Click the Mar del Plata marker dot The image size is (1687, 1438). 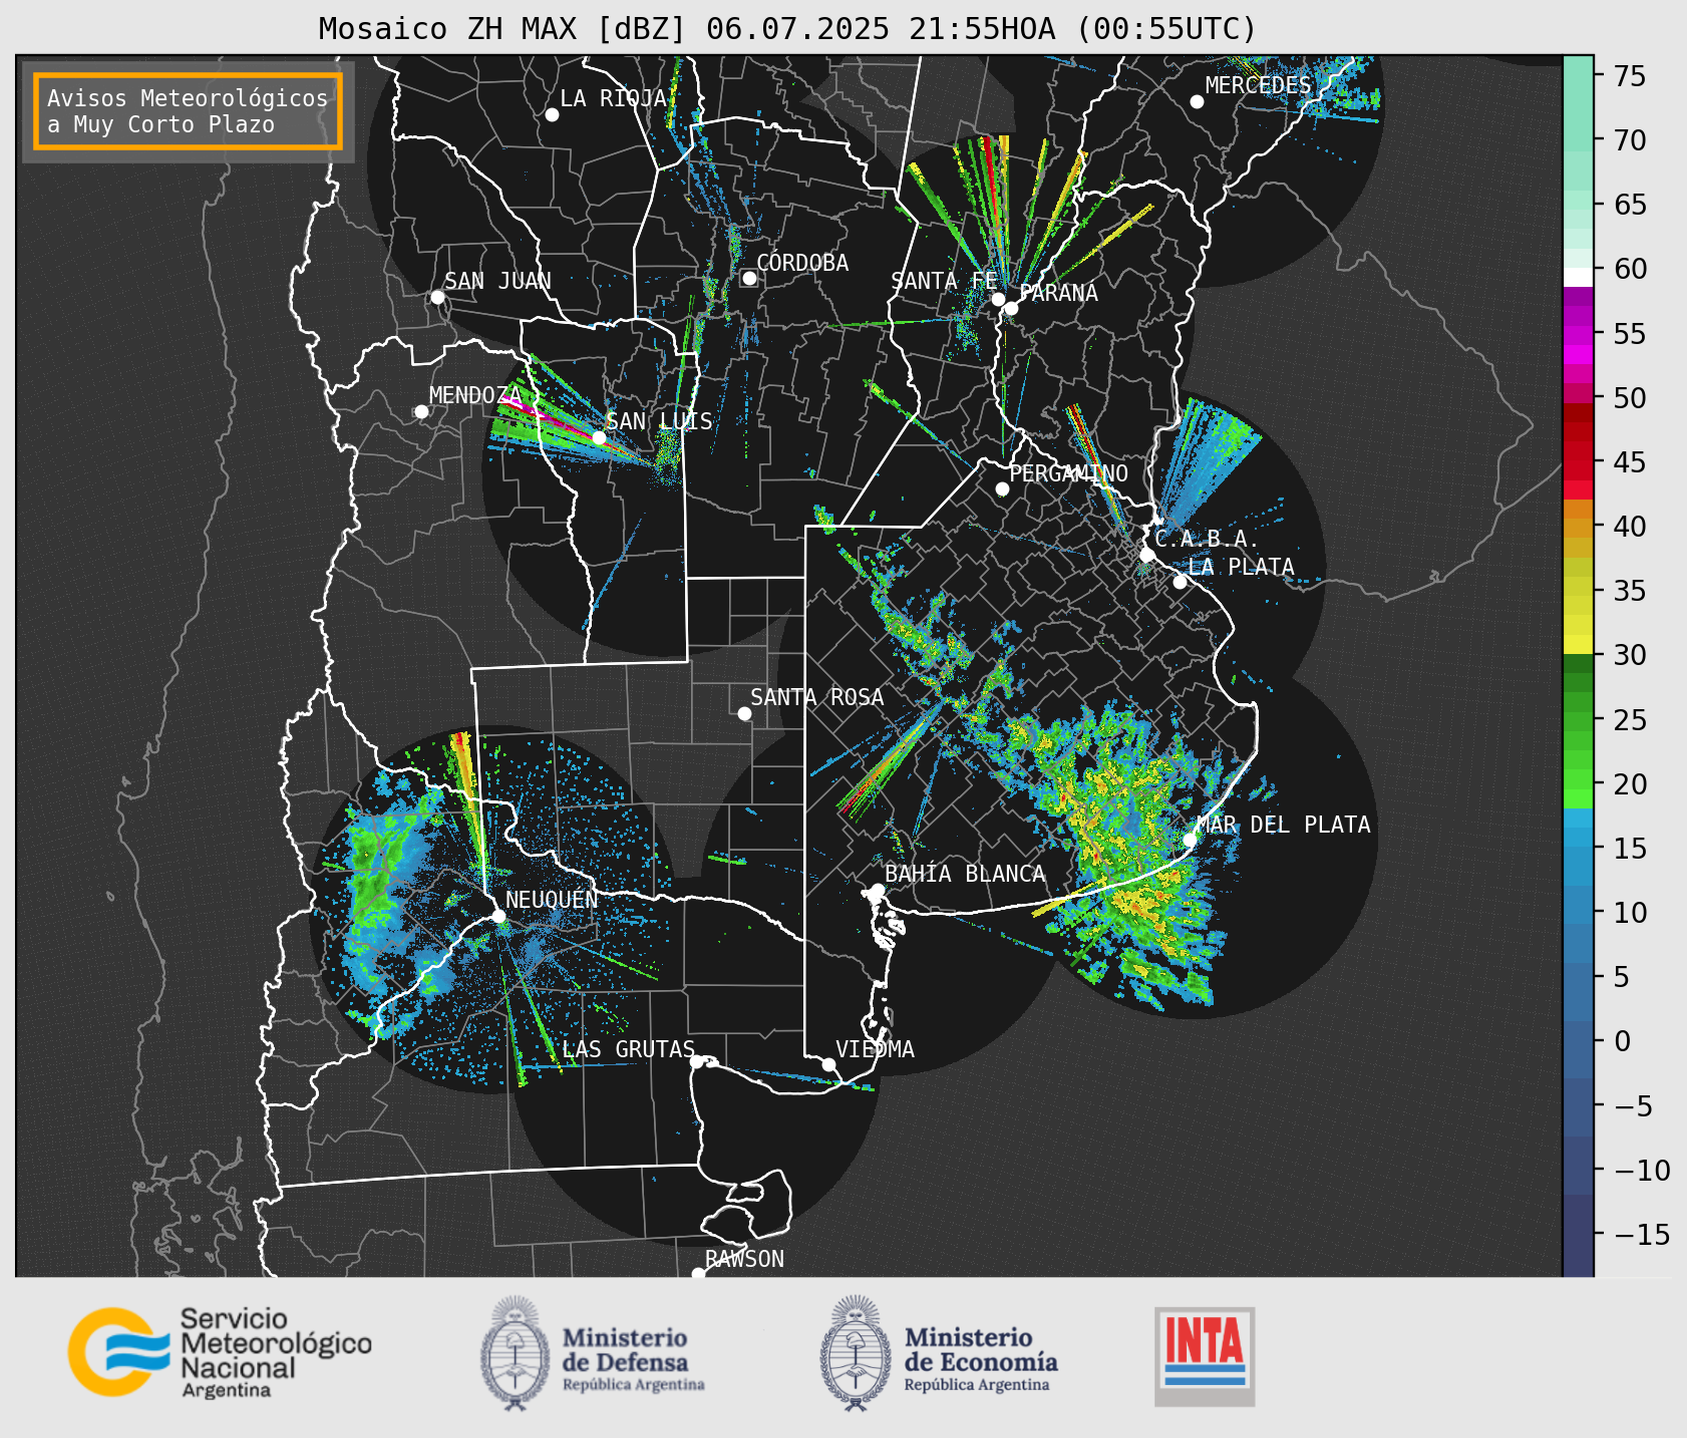(1190, 839)
